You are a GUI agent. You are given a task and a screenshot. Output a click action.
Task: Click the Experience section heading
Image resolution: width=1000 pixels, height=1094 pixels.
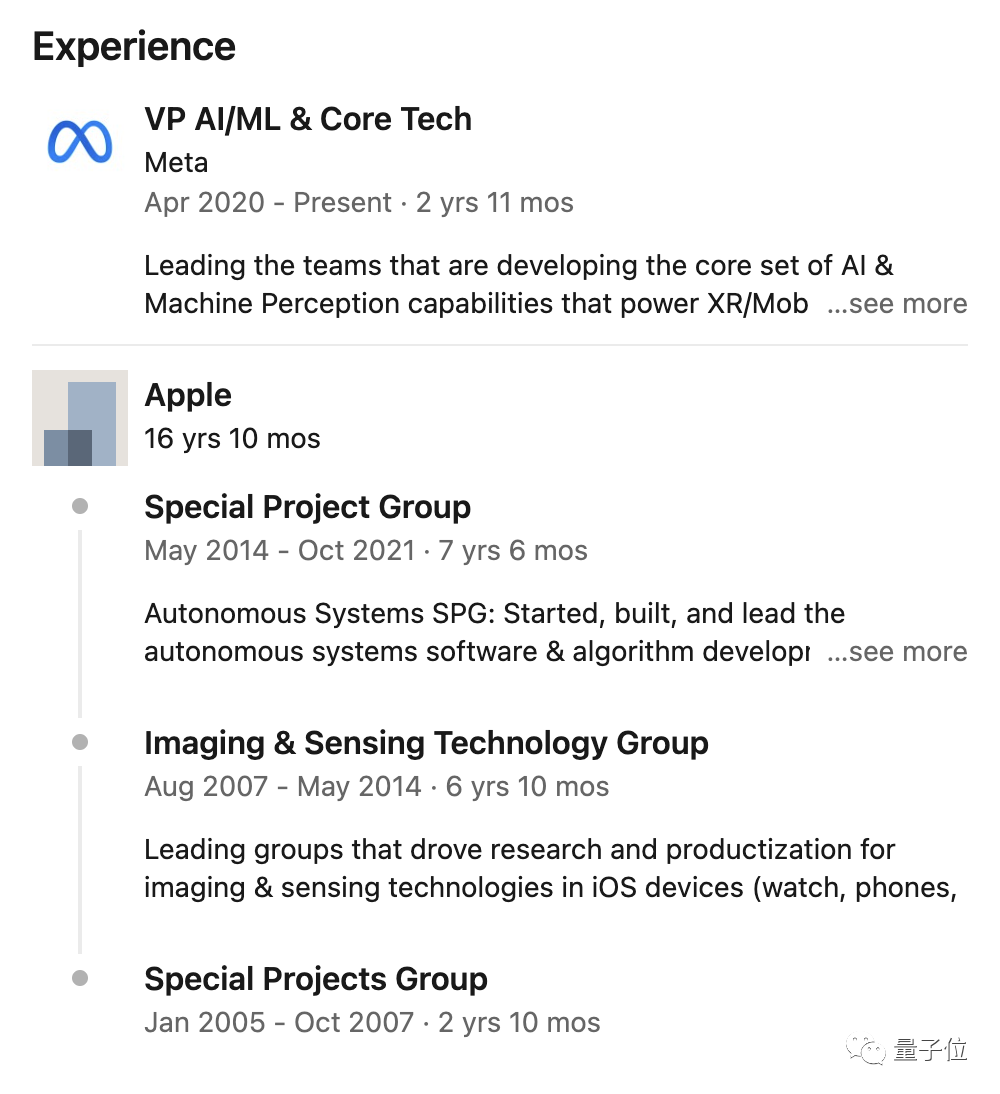134,47
